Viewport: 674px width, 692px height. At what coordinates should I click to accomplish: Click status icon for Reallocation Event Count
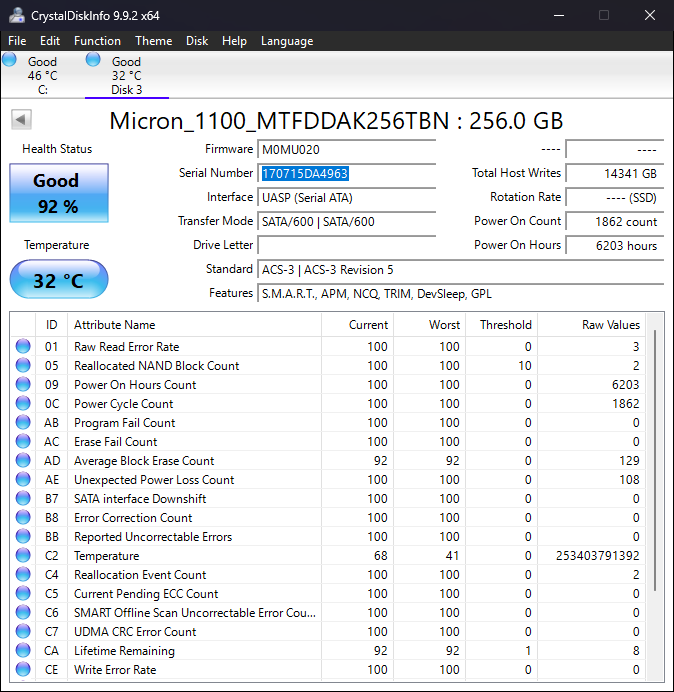pos(23,574)
